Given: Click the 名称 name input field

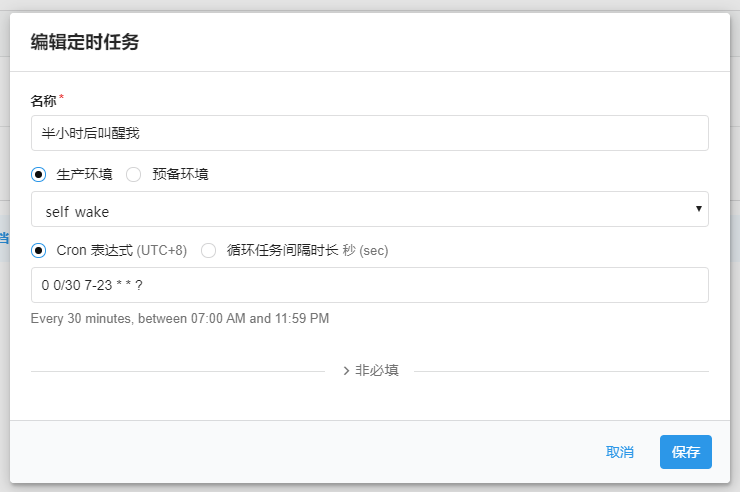Looking at the screenshot, I should 369,133.
